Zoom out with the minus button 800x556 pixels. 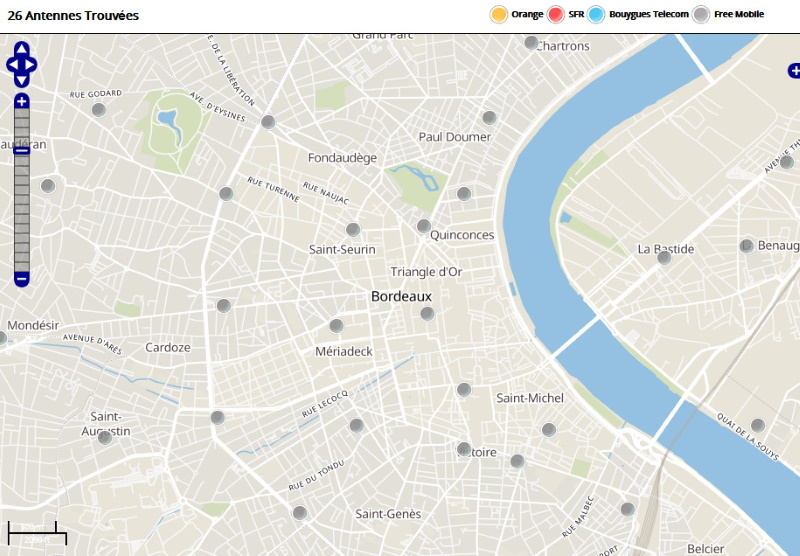pos(22,278)
